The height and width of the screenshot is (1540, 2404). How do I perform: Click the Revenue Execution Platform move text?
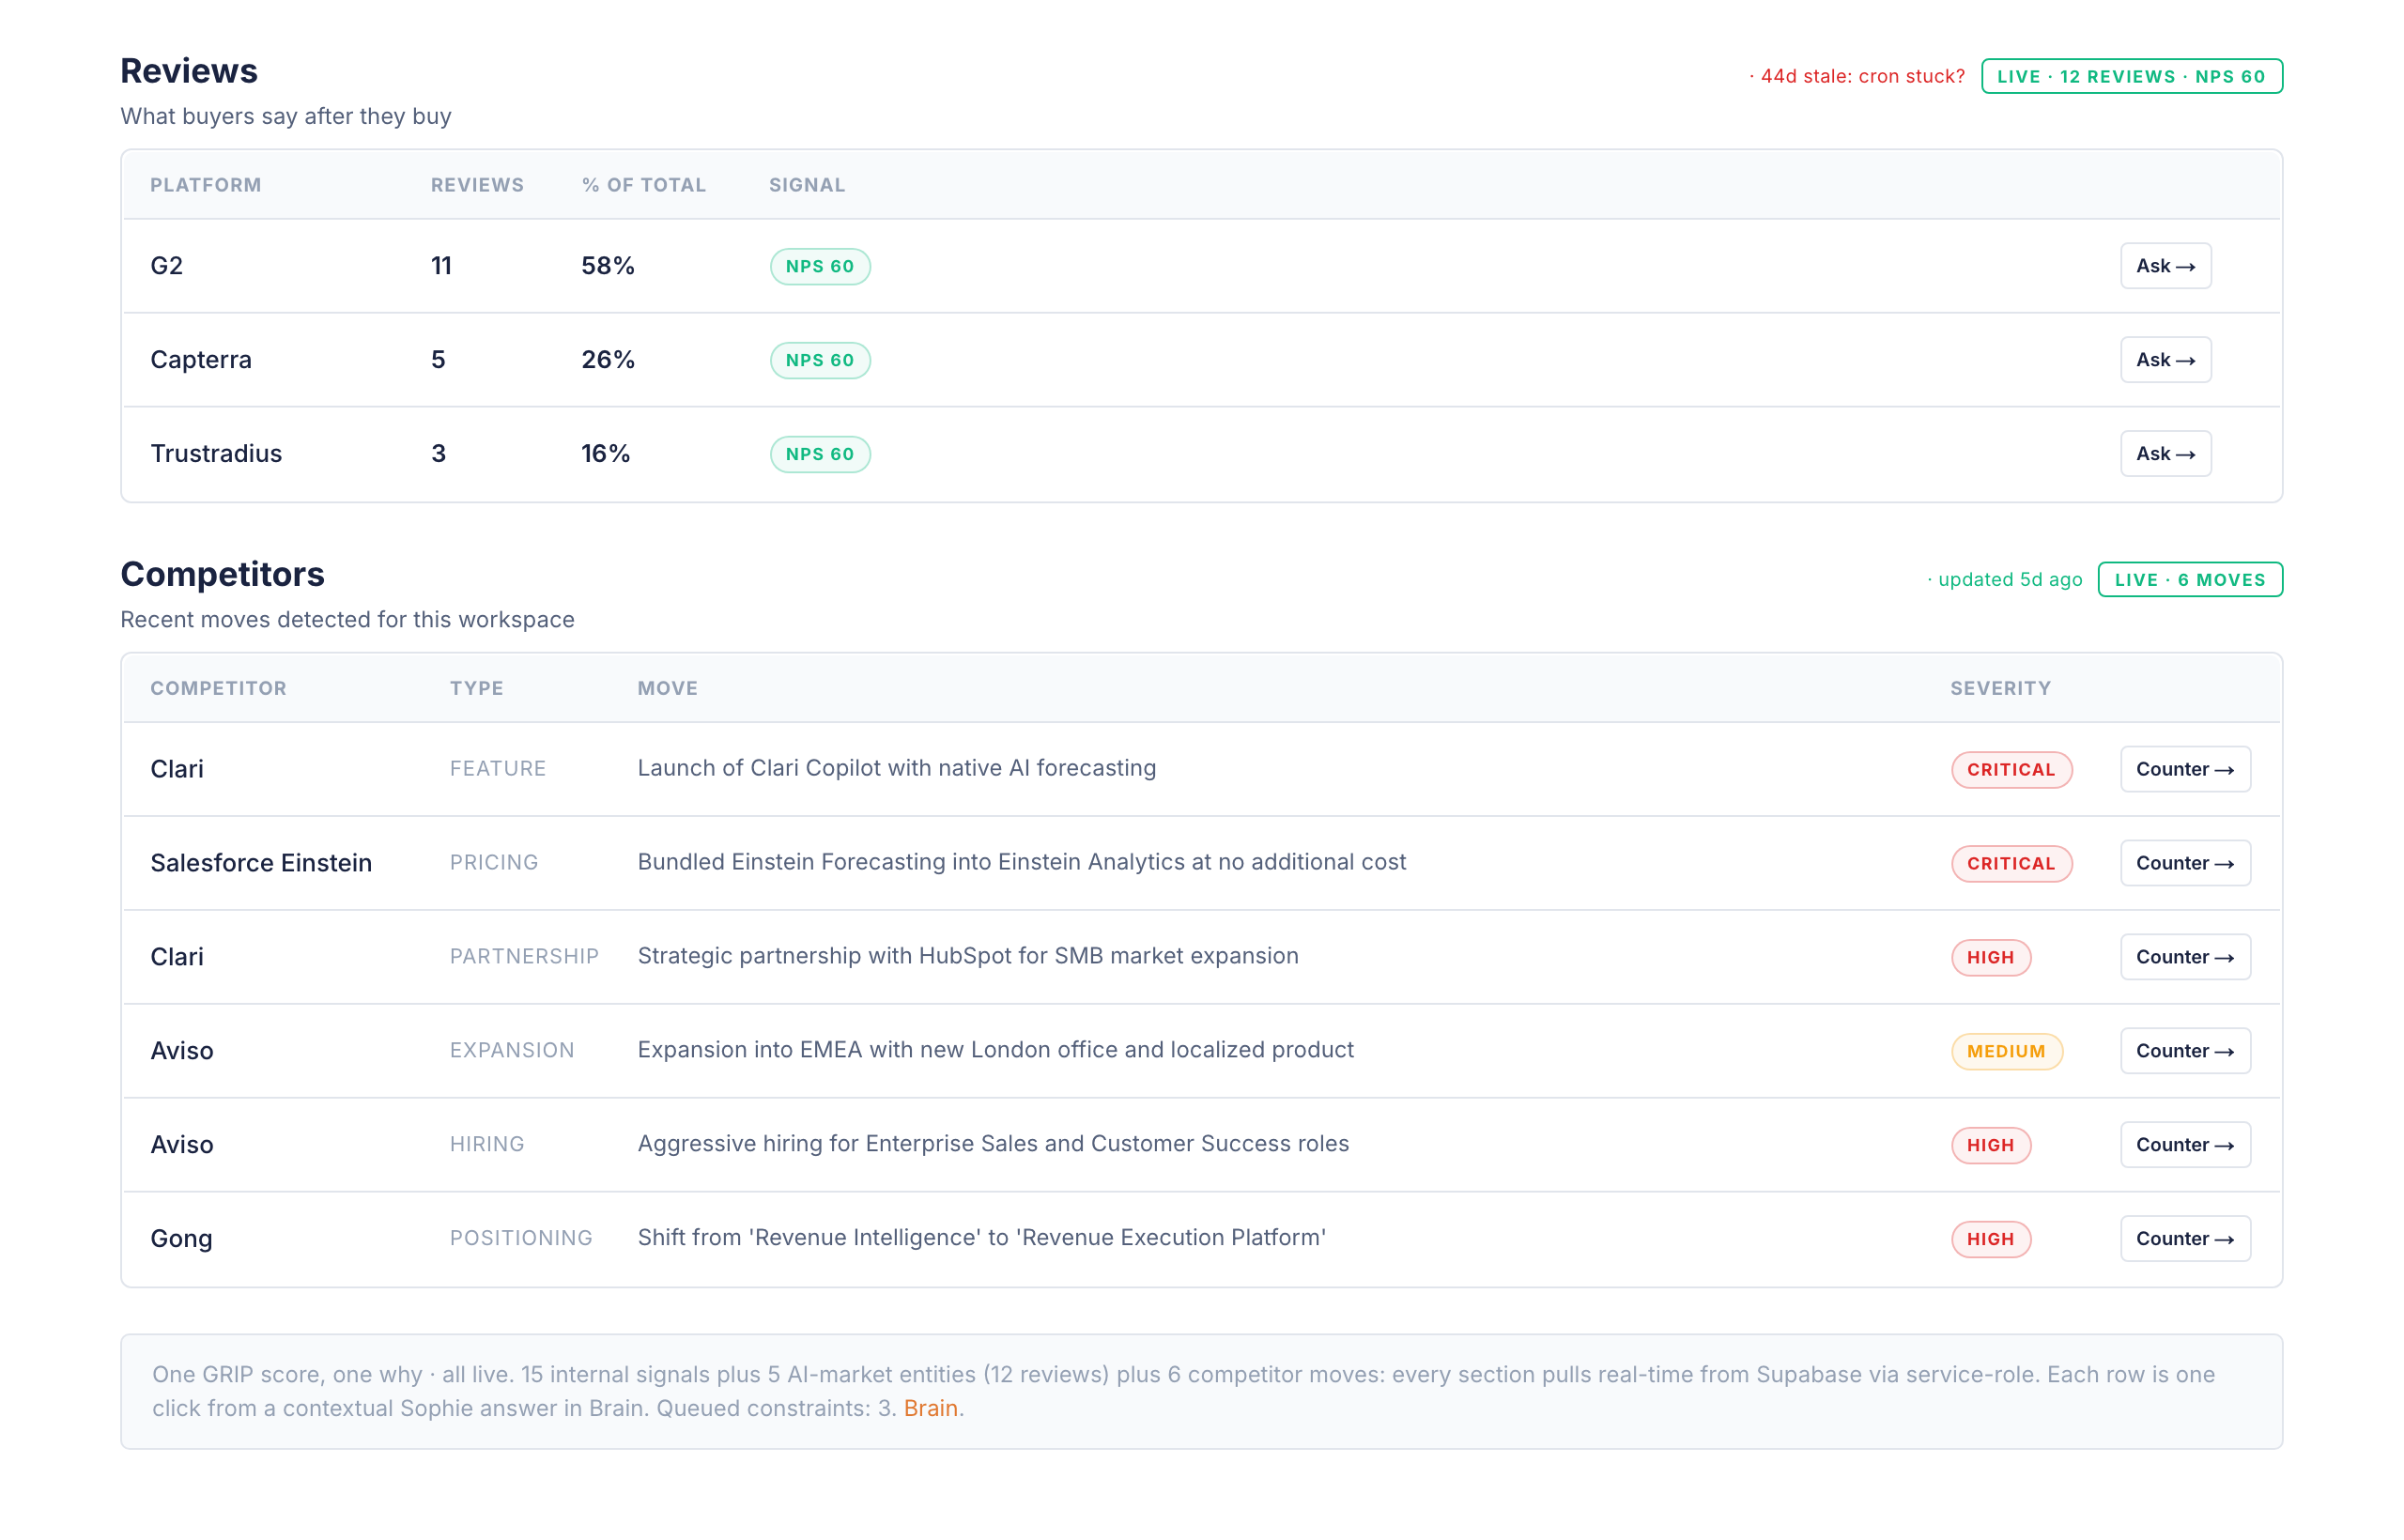982,1238
